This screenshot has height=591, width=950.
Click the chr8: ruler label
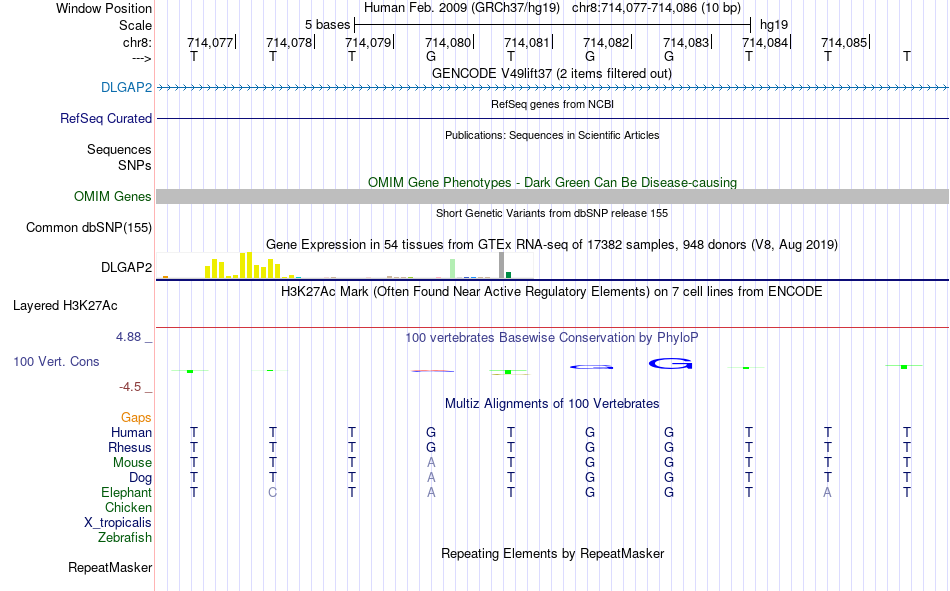click(137, 42)
